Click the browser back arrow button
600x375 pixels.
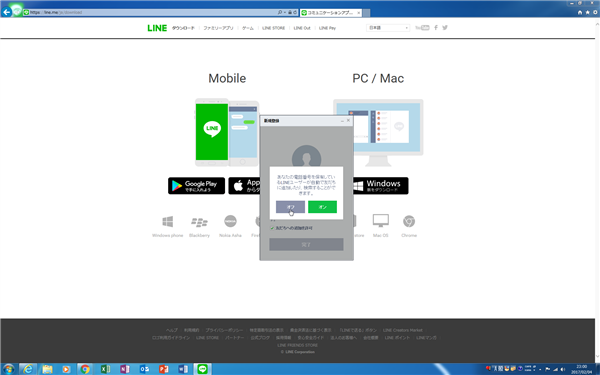click(7, 12)
